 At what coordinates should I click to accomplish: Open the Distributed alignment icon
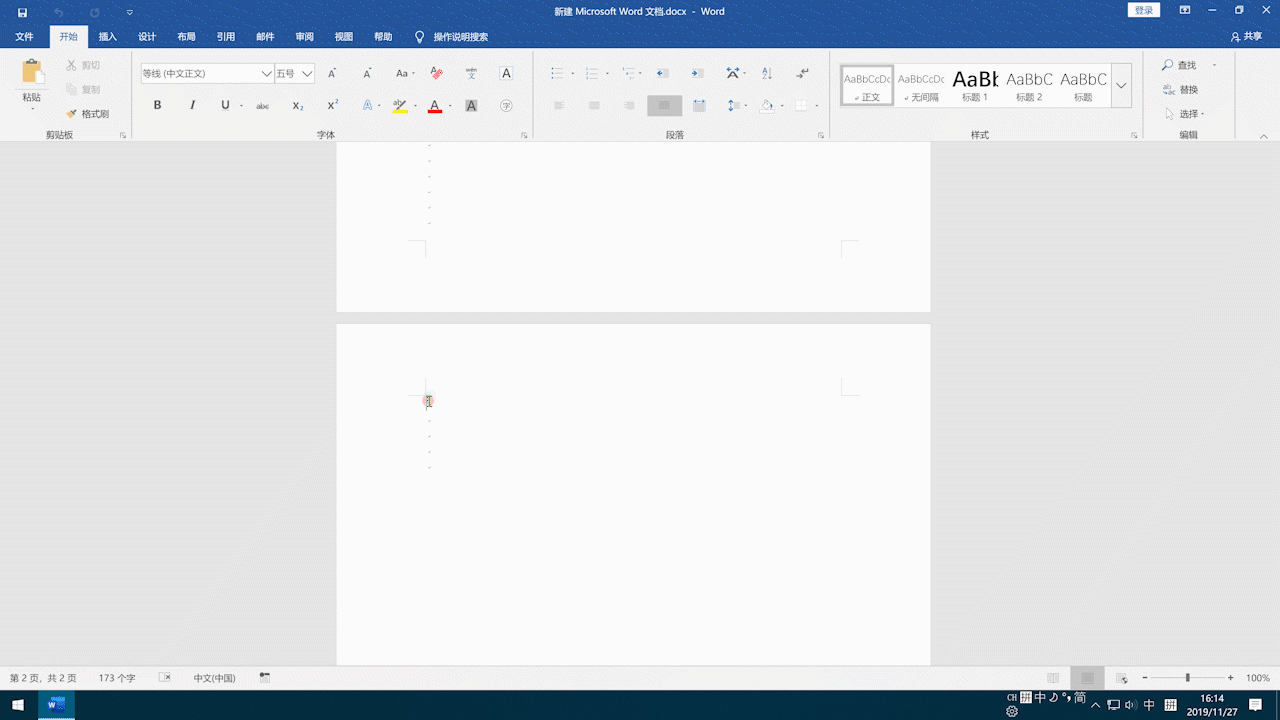[x=699, y=105]
